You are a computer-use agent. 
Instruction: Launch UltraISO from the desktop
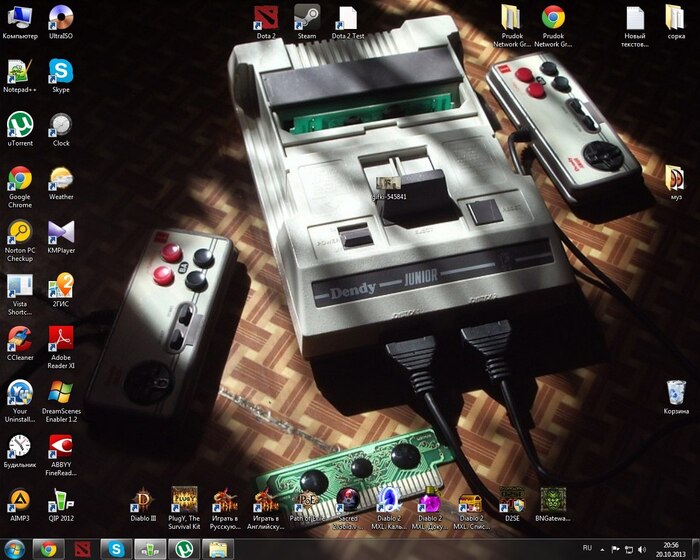61,18
